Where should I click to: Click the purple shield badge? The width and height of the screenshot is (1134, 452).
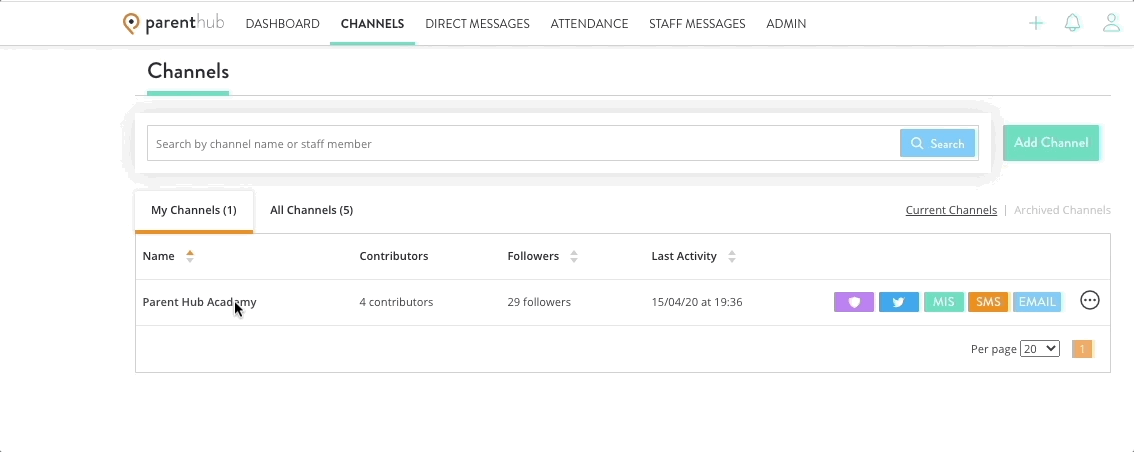tap(854, 302)
